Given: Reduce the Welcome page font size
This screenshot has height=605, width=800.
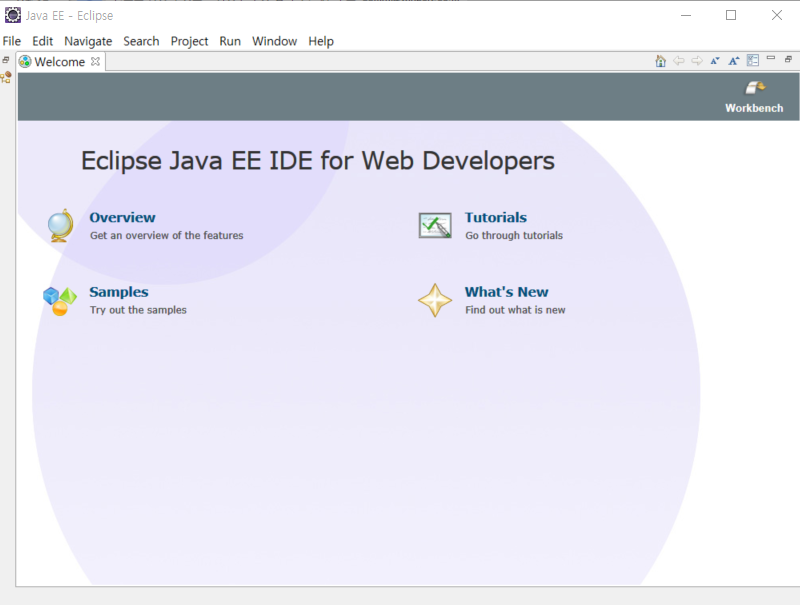Looking at the screenshot, I should (x=715, y=60).
